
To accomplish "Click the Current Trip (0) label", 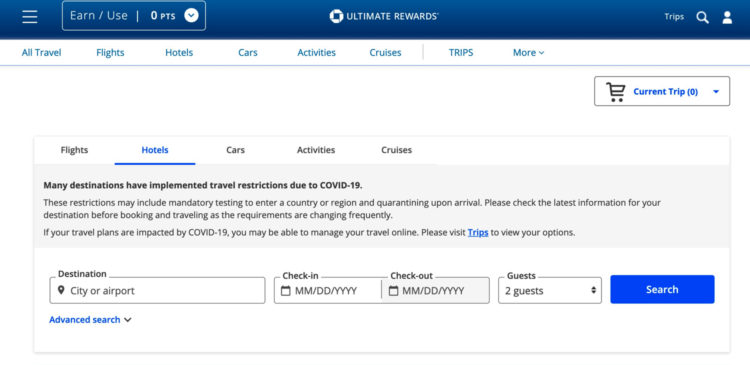I will pyautogui.click(x=665, y=92).
